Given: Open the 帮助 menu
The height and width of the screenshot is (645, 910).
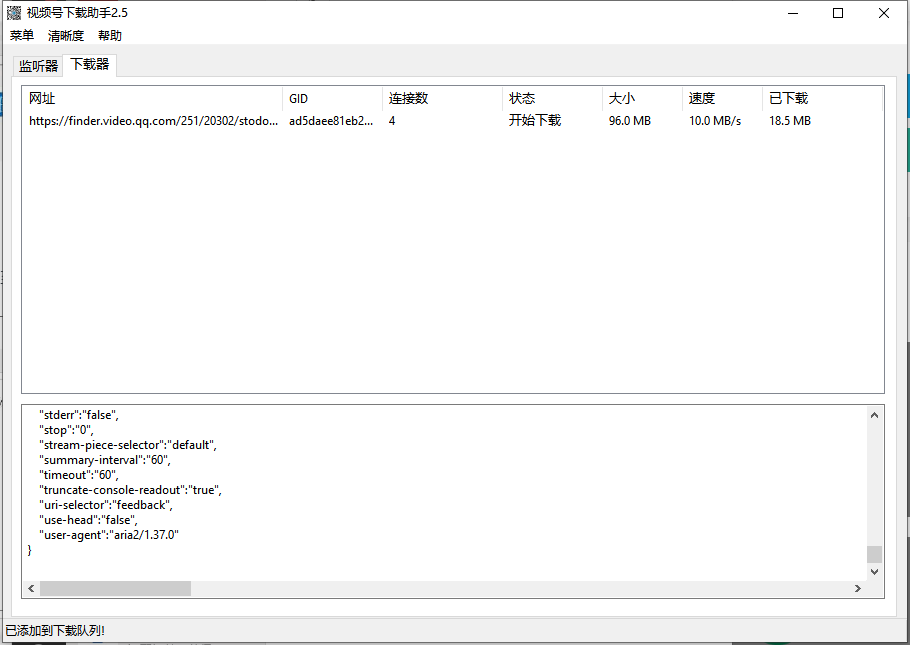Looking at the screenshot, I should click(x=110, y=35).
